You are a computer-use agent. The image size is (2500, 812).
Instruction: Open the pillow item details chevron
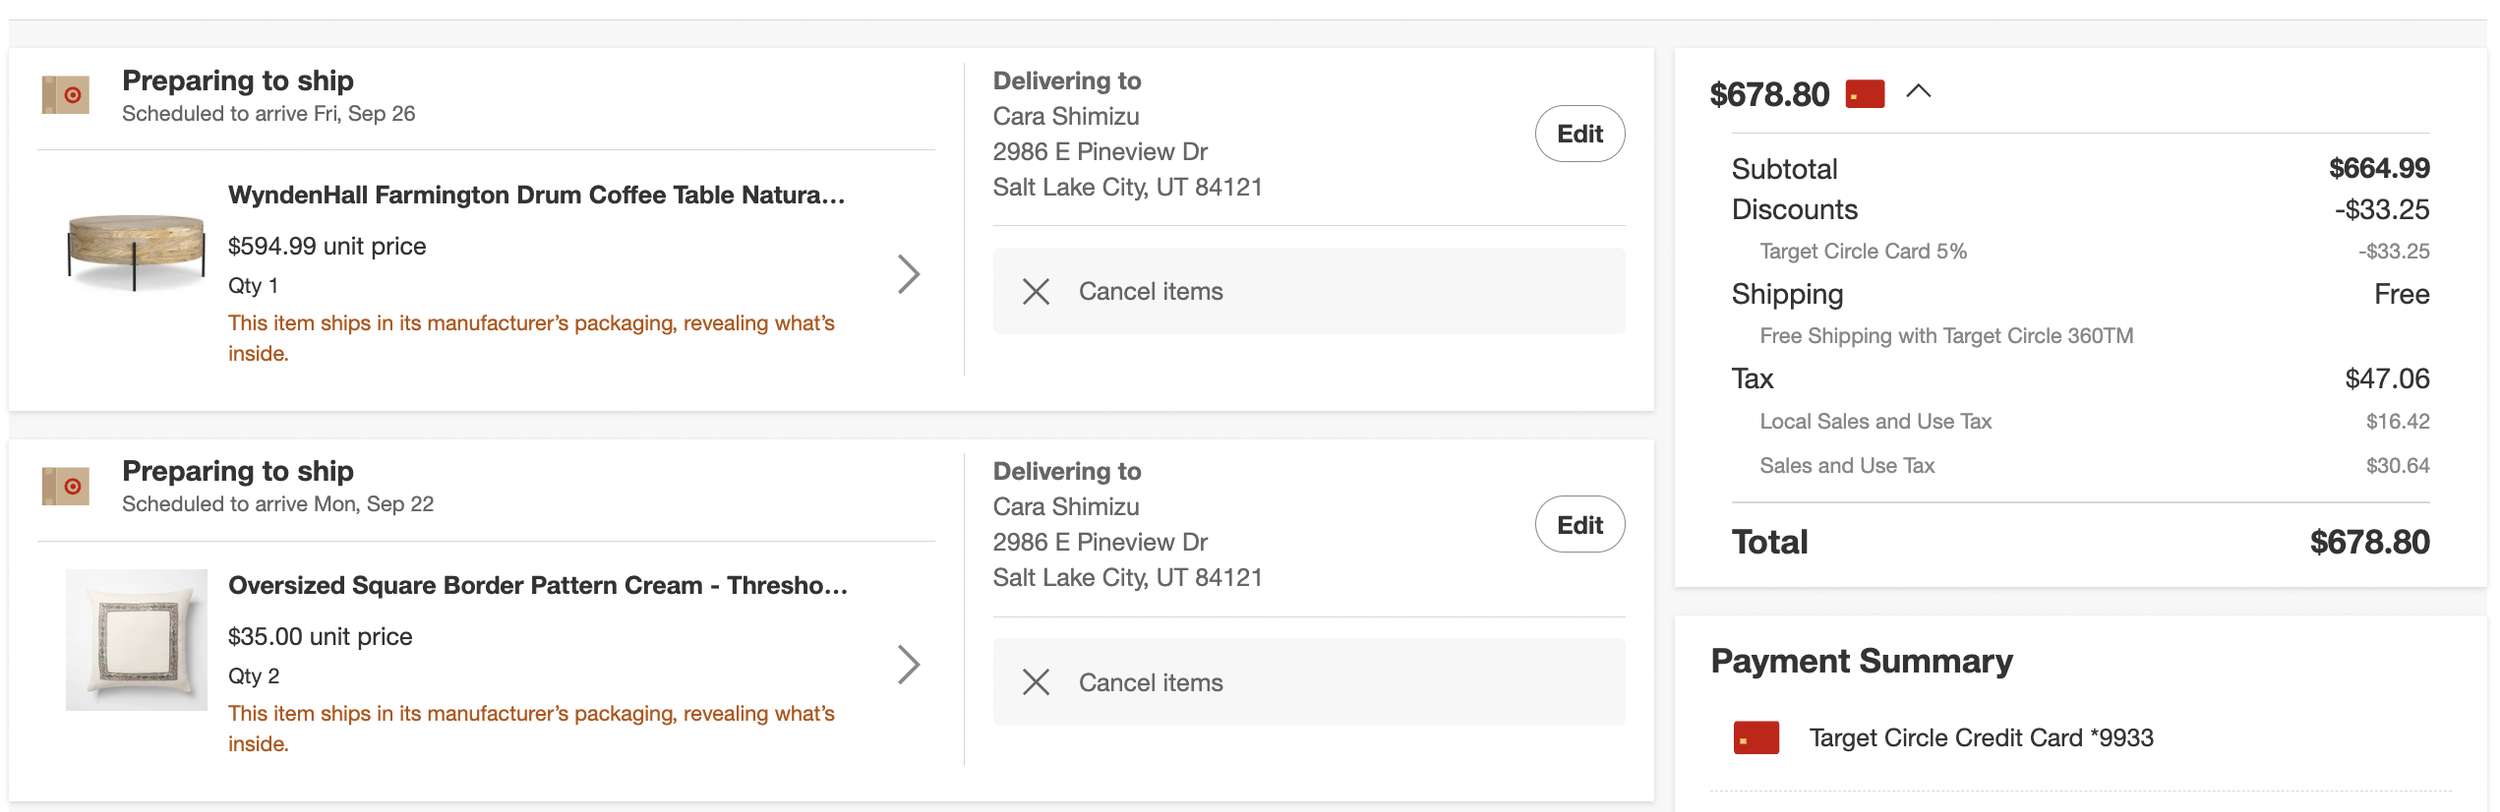(908, 664)
